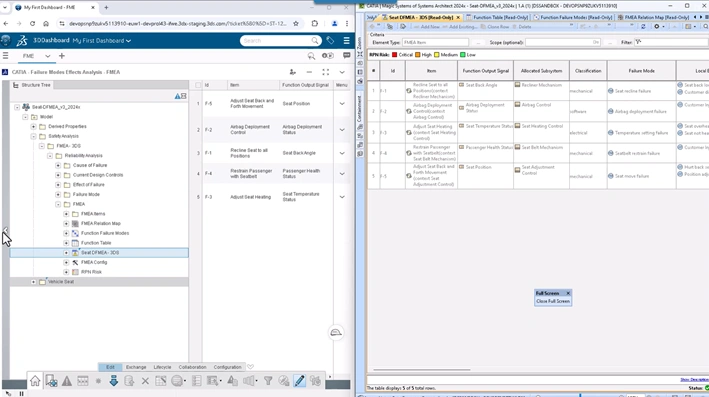
Task: Tick the select-all checkbox in the table header
Action: pos(198,85)
